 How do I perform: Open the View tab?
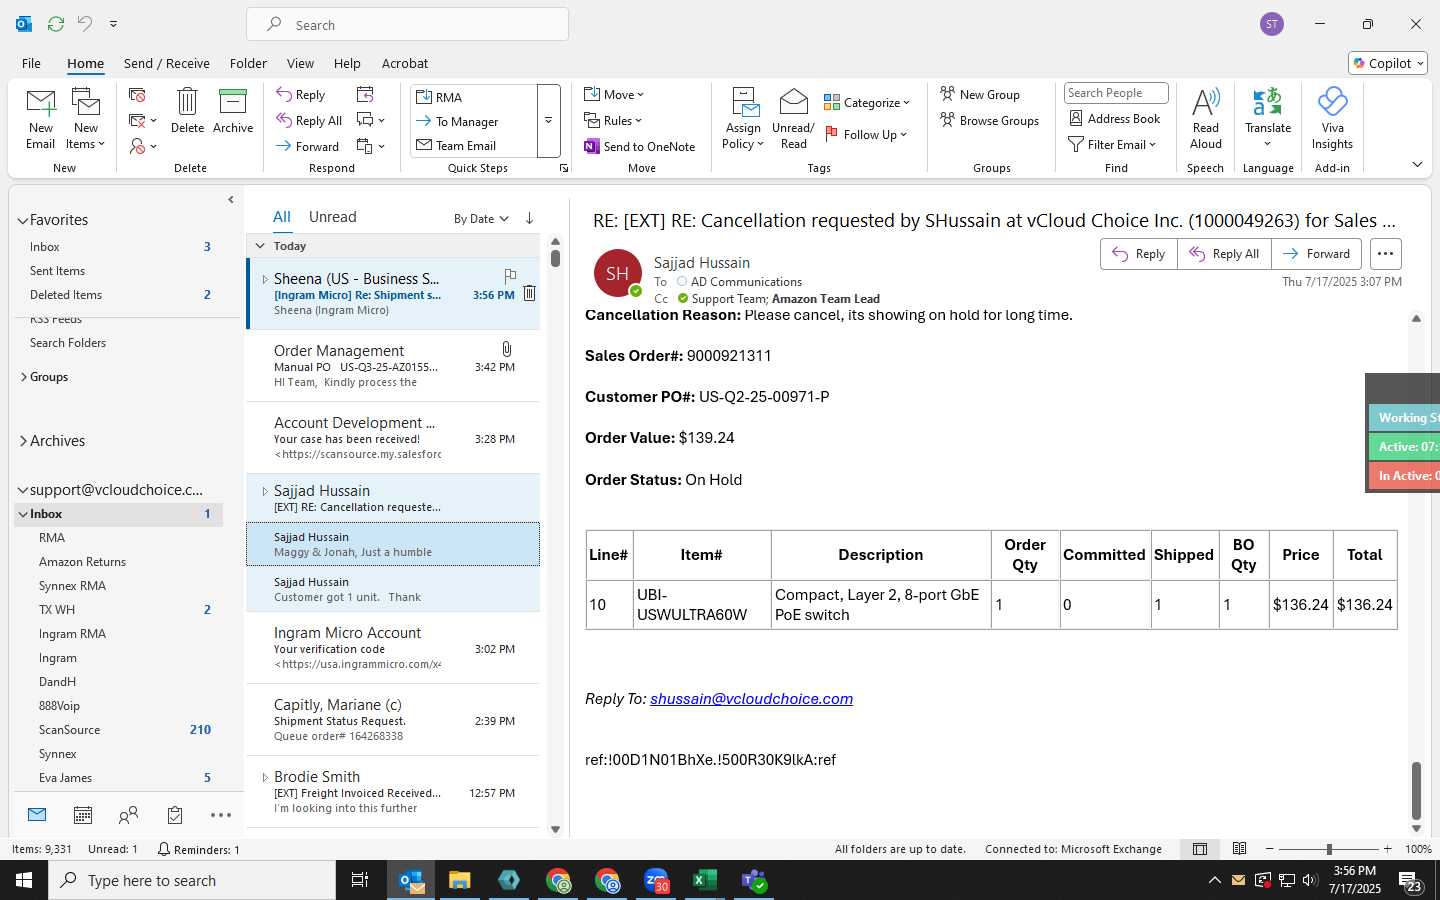(x=300, y=63)
